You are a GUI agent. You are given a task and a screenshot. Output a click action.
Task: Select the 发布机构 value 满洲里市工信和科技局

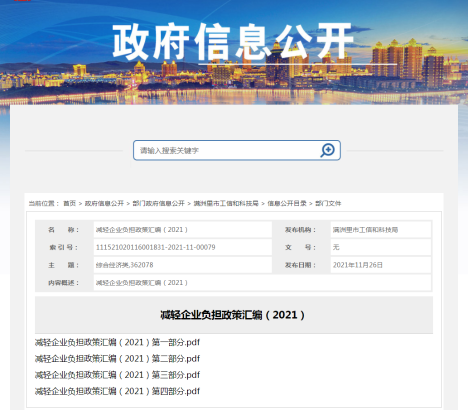tap(365, 230)
